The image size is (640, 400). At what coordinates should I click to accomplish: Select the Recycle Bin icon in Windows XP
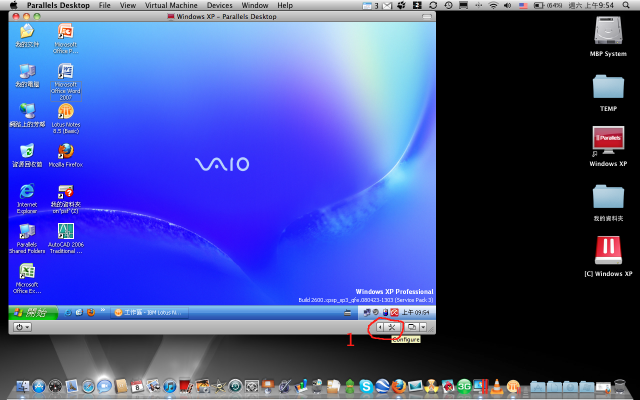27,156
